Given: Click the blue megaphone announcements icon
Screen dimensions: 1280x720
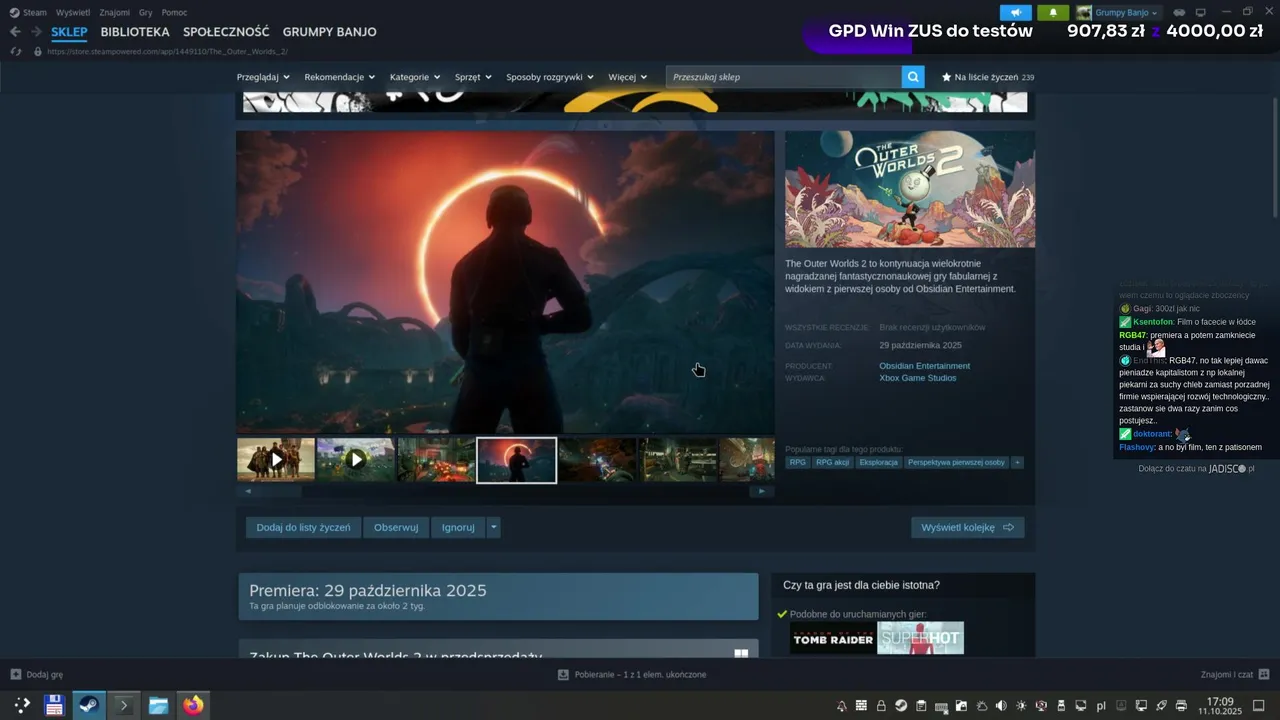Looking at the screenshot, I should click(x=1015, y=12).
